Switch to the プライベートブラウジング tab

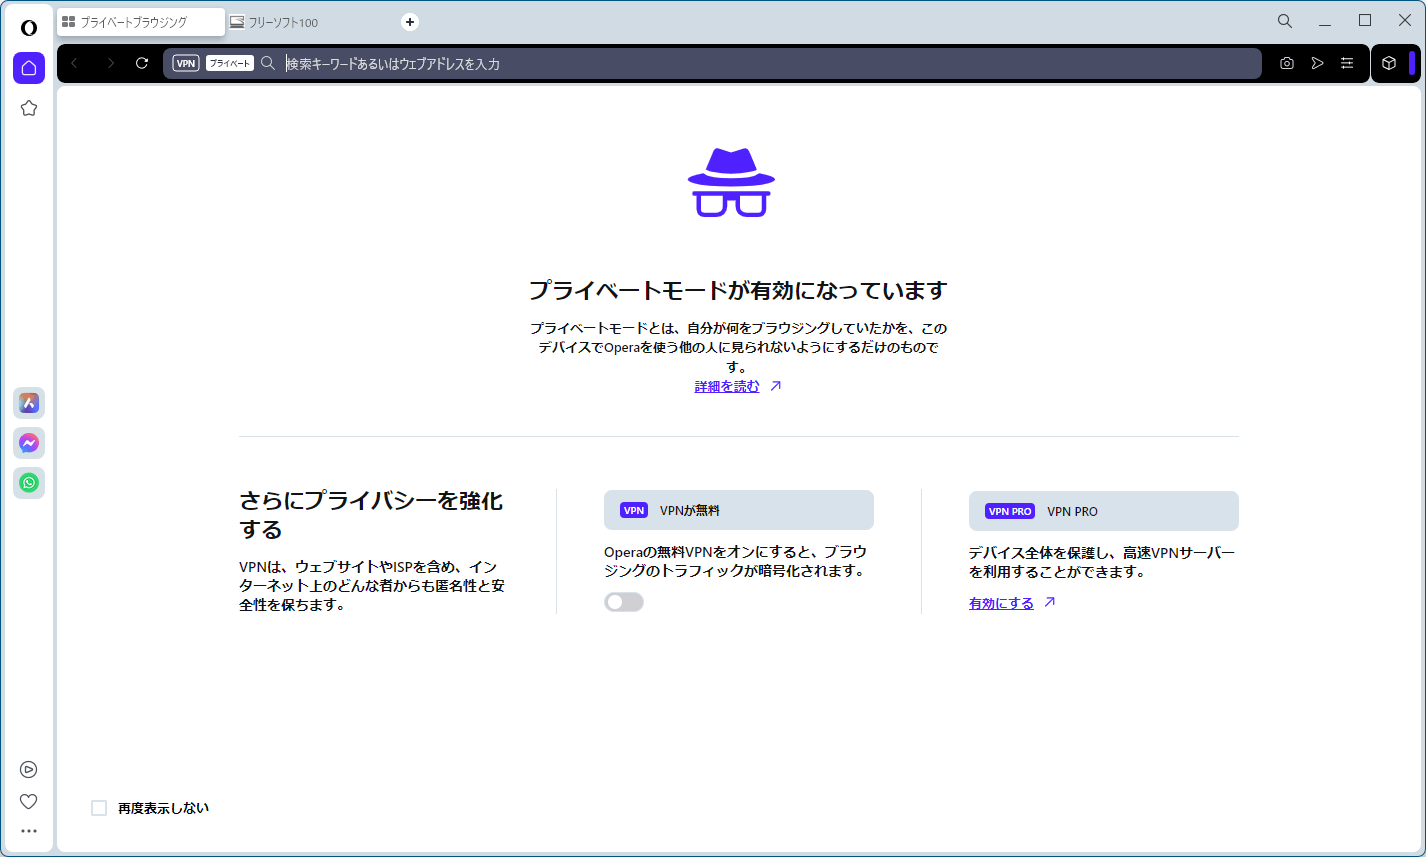pos(141,22)
